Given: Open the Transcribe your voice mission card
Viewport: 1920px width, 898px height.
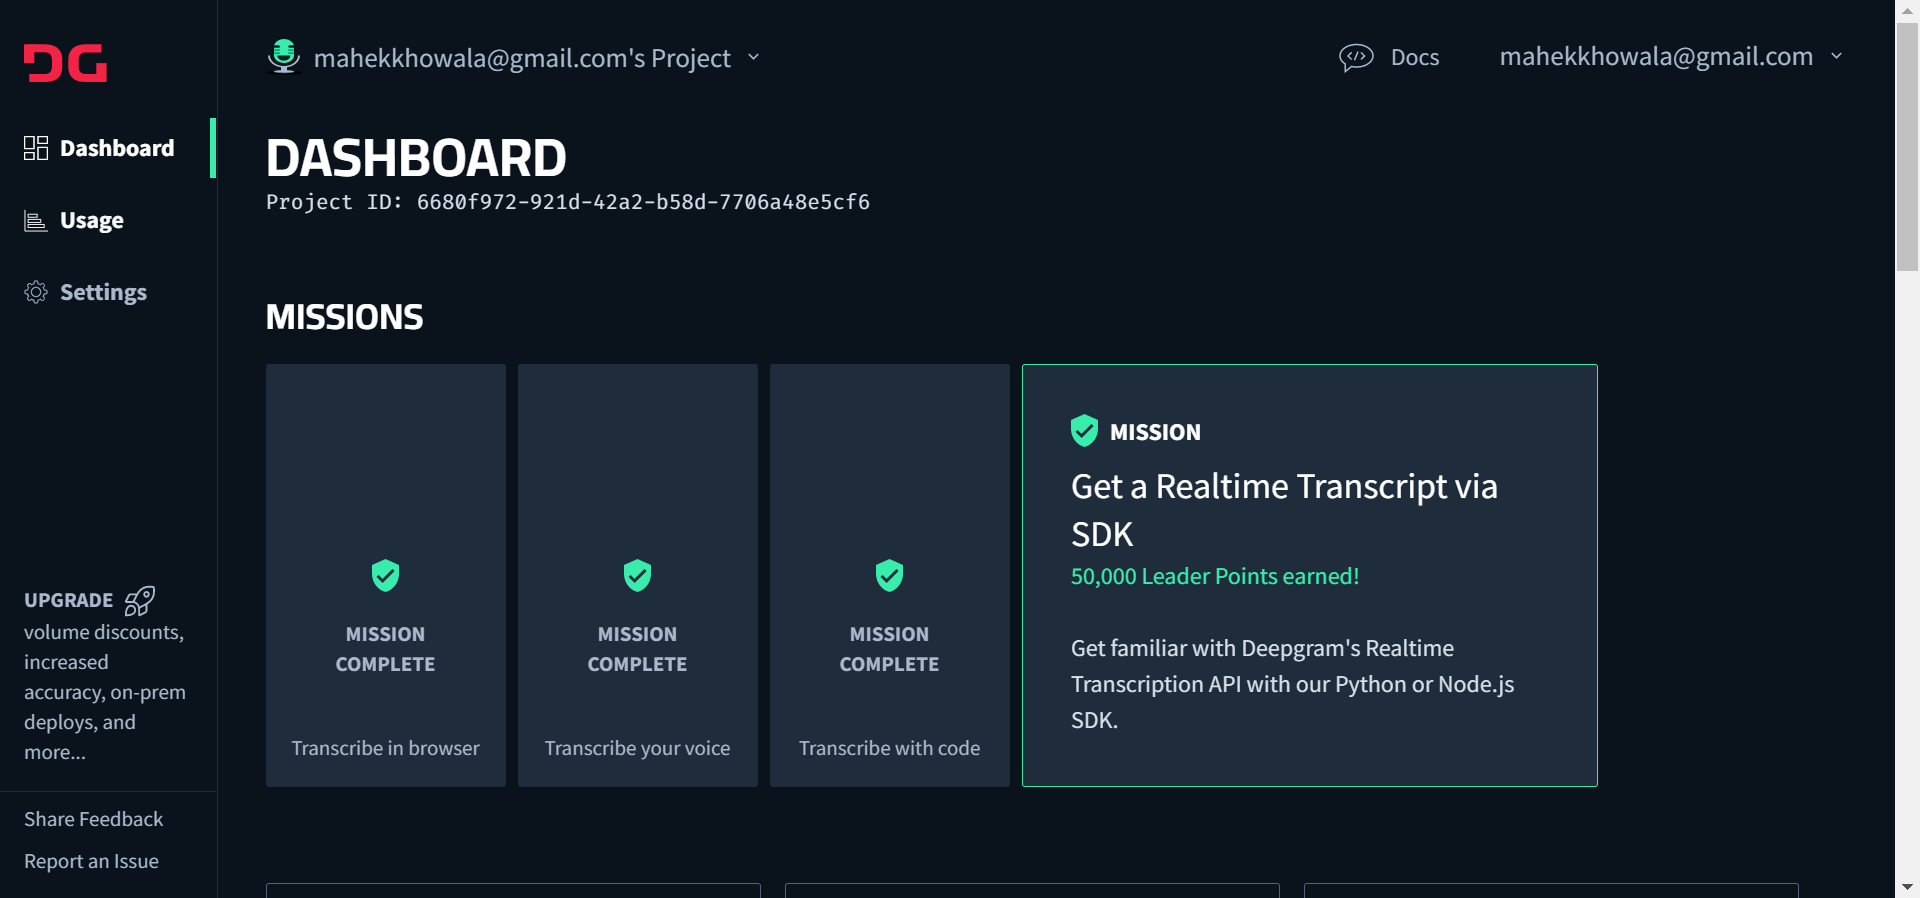Looking at the screenshot, I should tap(638, 575).
